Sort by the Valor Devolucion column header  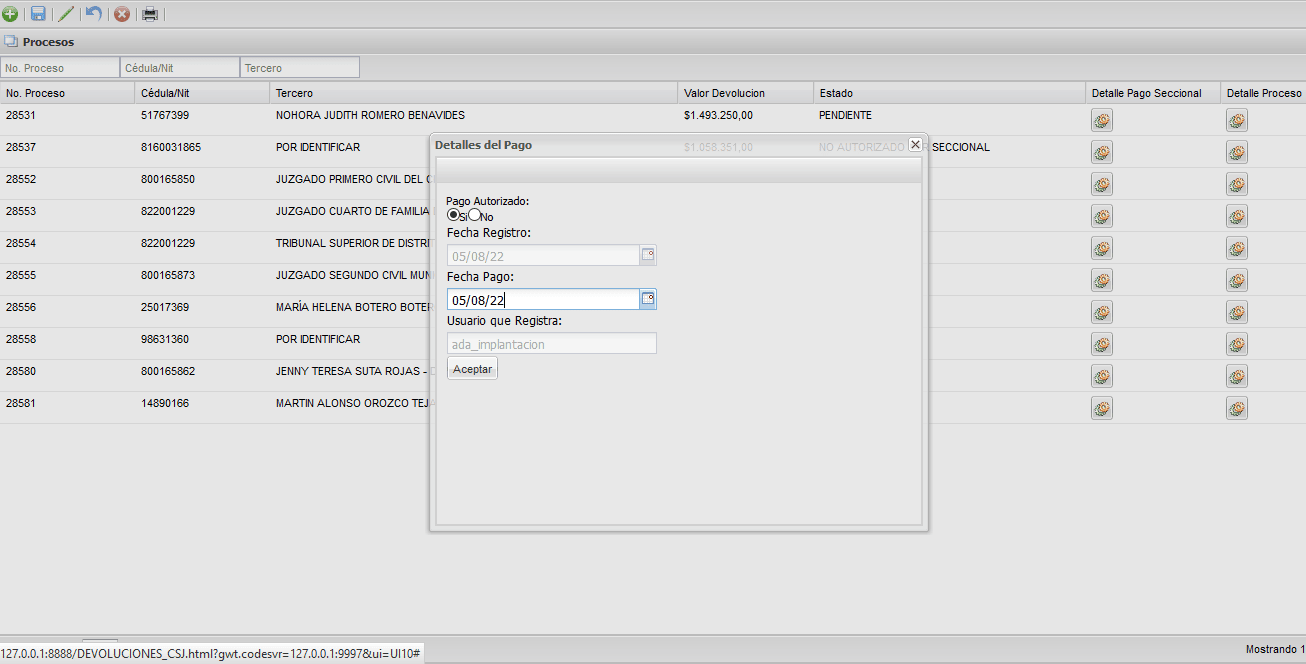724,93
